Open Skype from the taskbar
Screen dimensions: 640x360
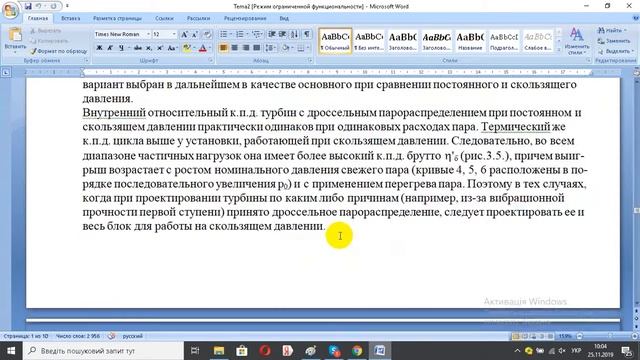pyautogui.click(x=334, y=351)
